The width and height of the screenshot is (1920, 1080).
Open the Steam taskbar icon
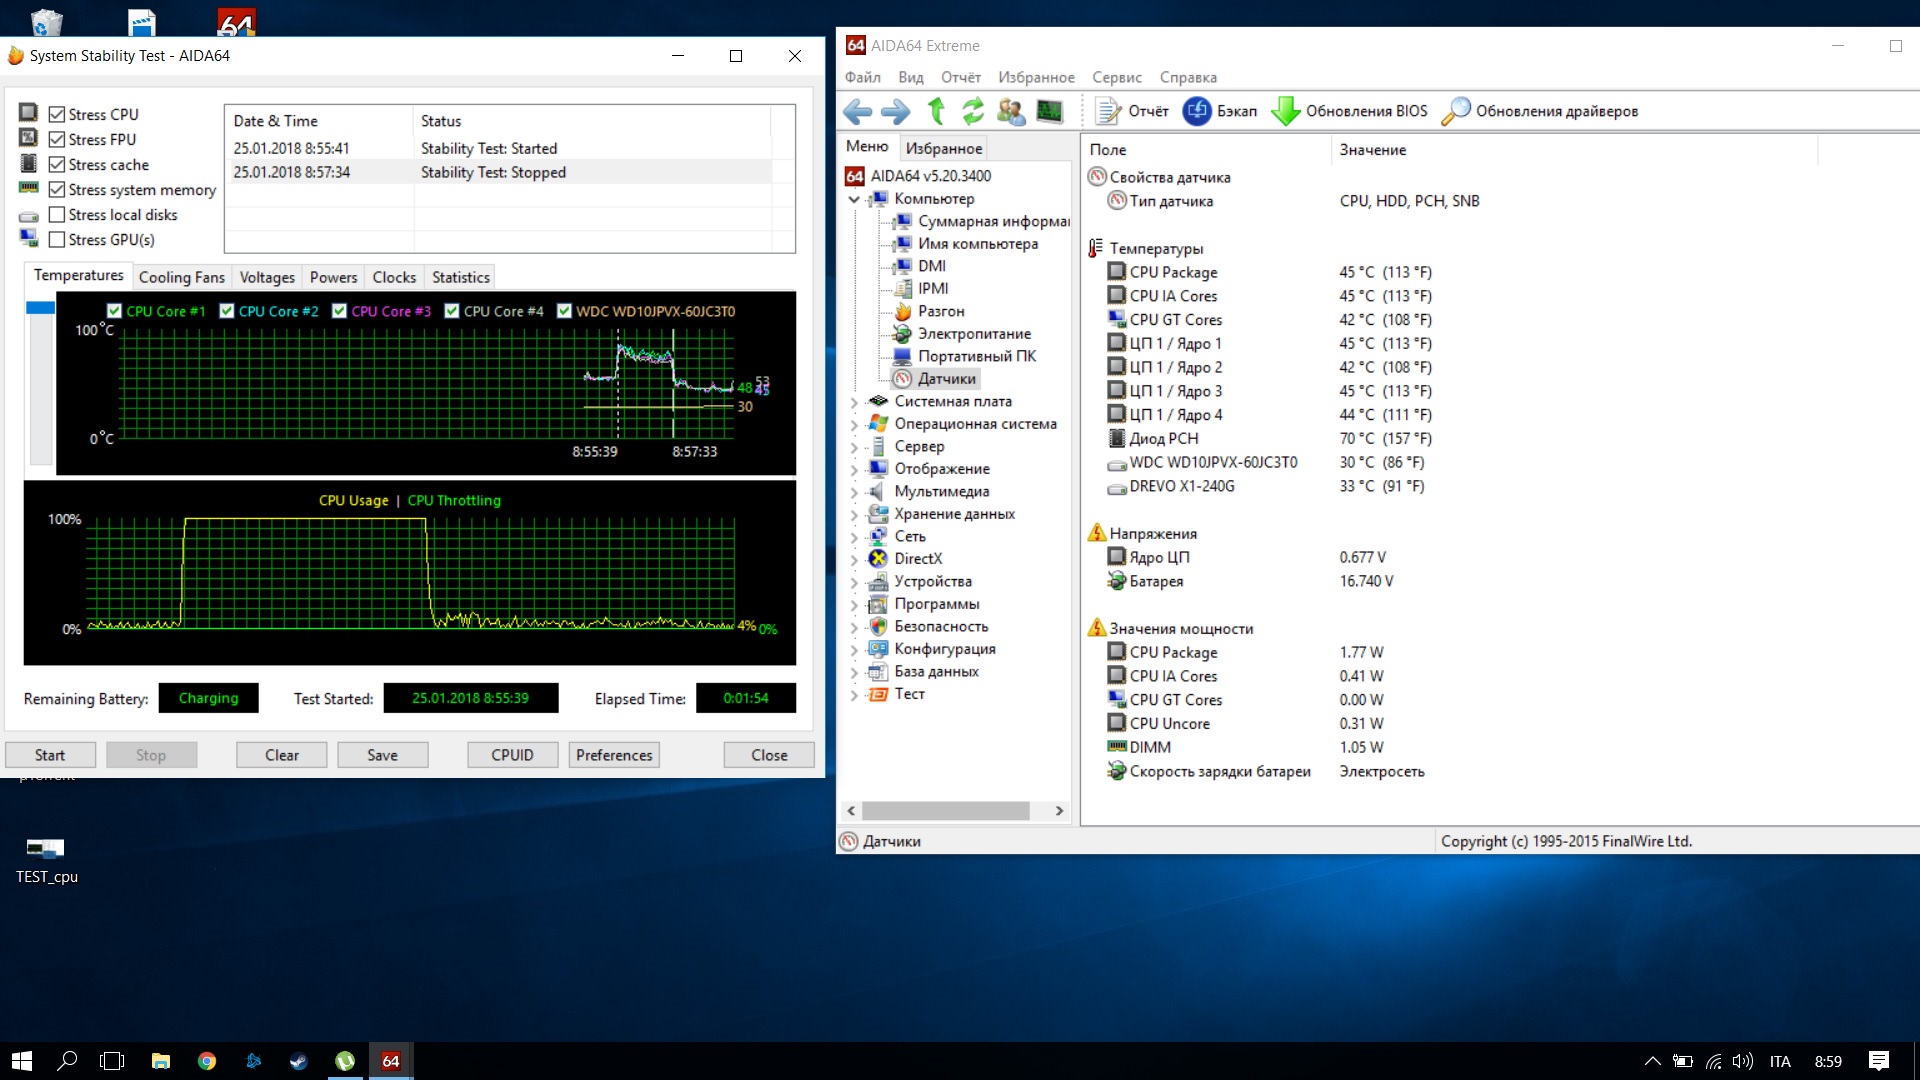point(299,1061)
